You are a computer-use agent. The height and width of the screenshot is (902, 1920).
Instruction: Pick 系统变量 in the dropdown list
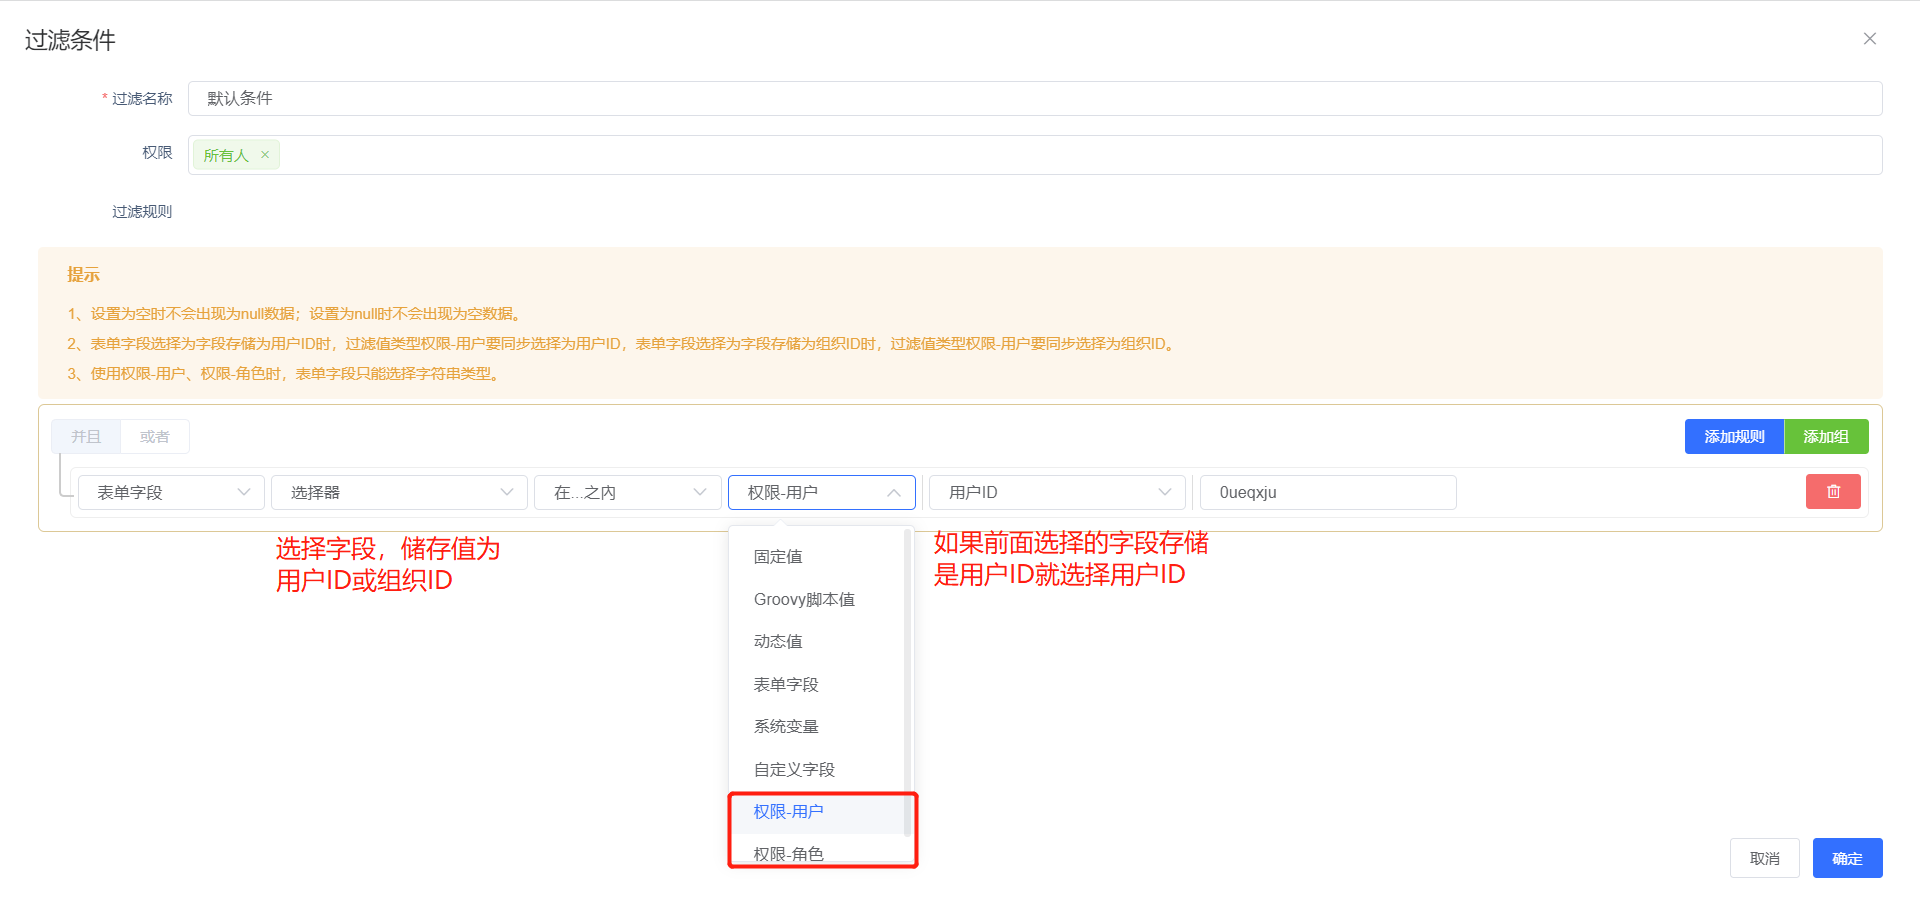[786, 727]
